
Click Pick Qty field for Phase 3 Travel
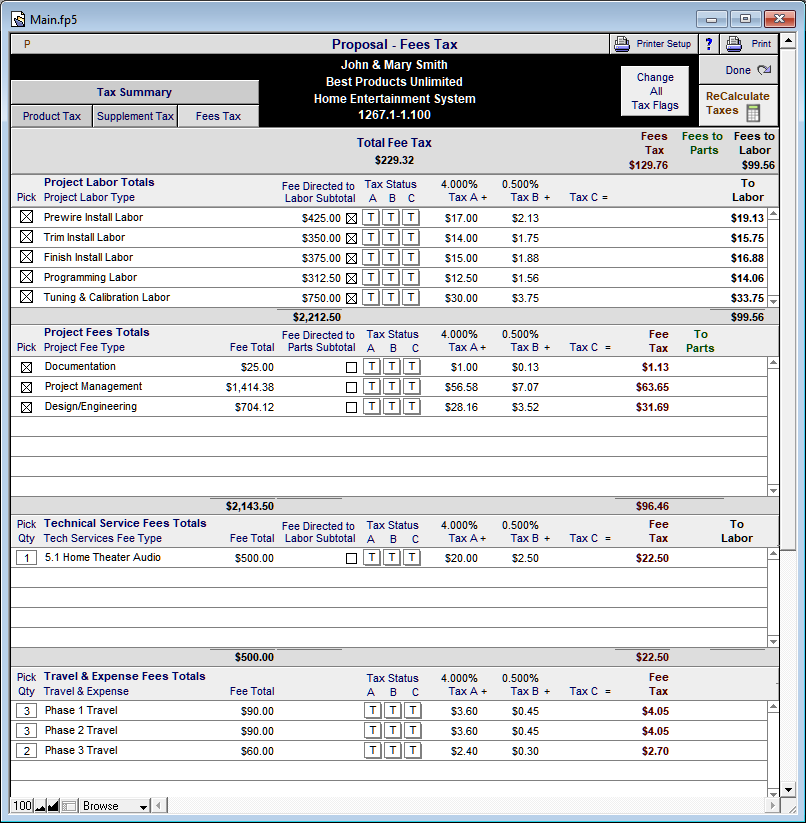tap(26, 751)
